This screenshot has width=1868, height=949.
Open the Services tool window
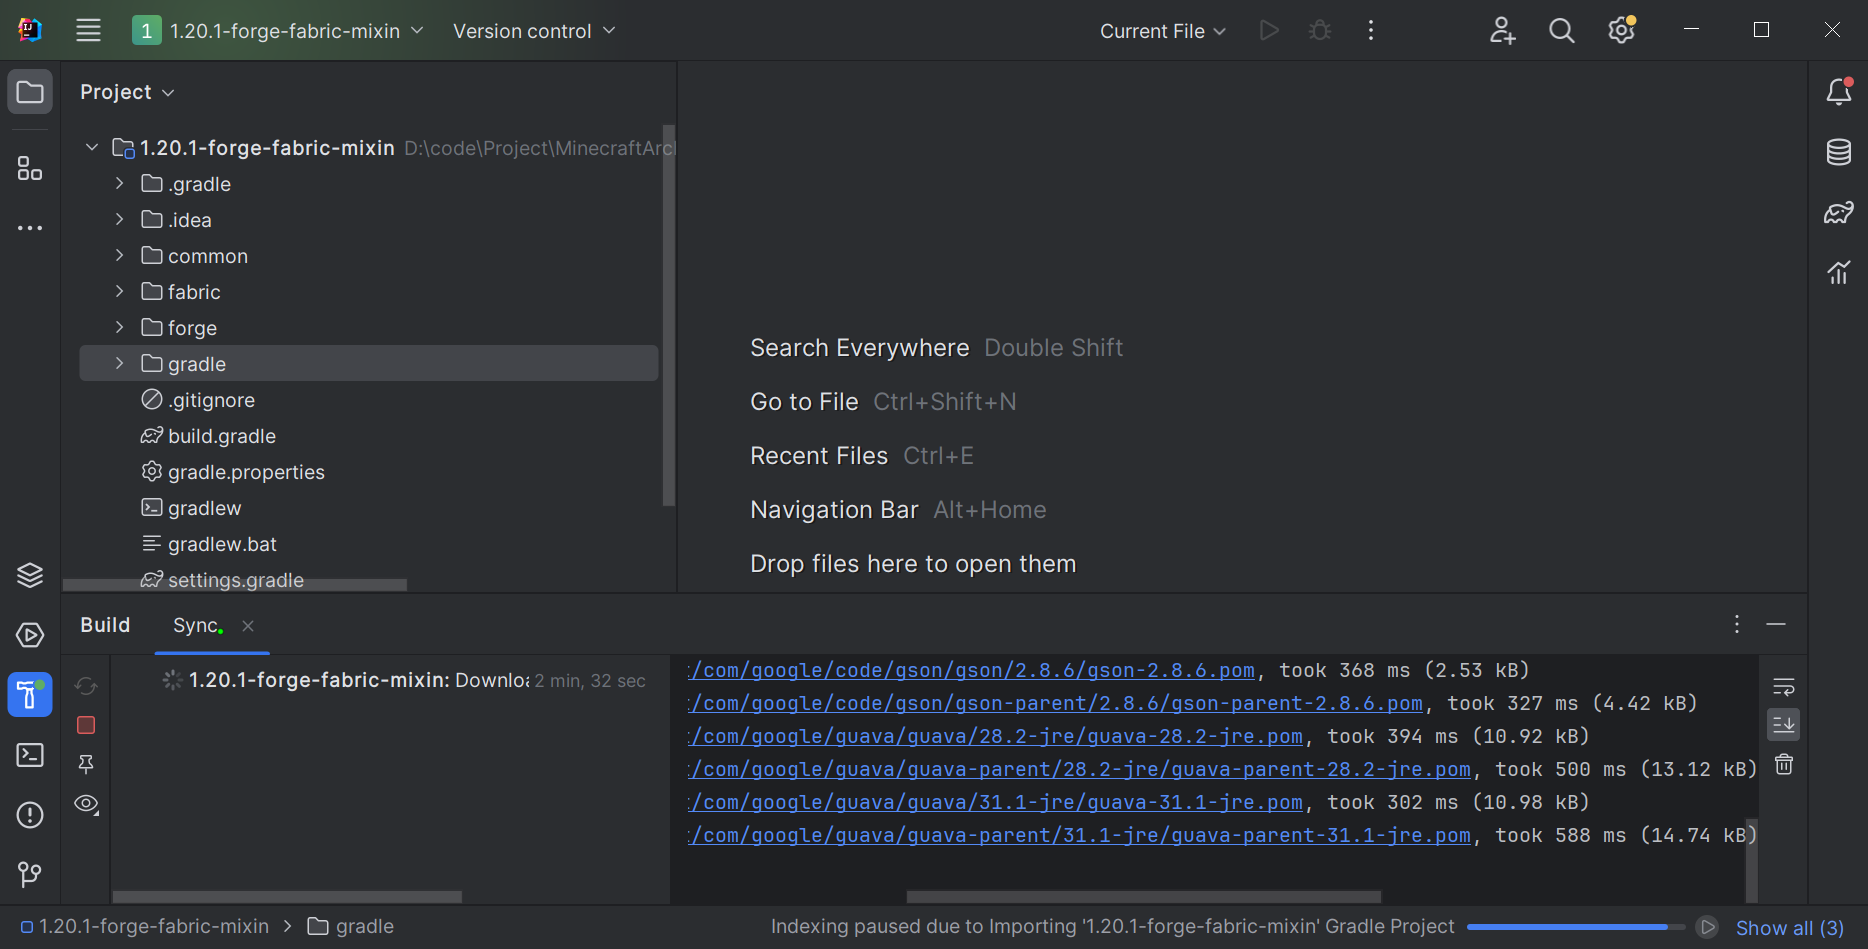pos(30,635)
